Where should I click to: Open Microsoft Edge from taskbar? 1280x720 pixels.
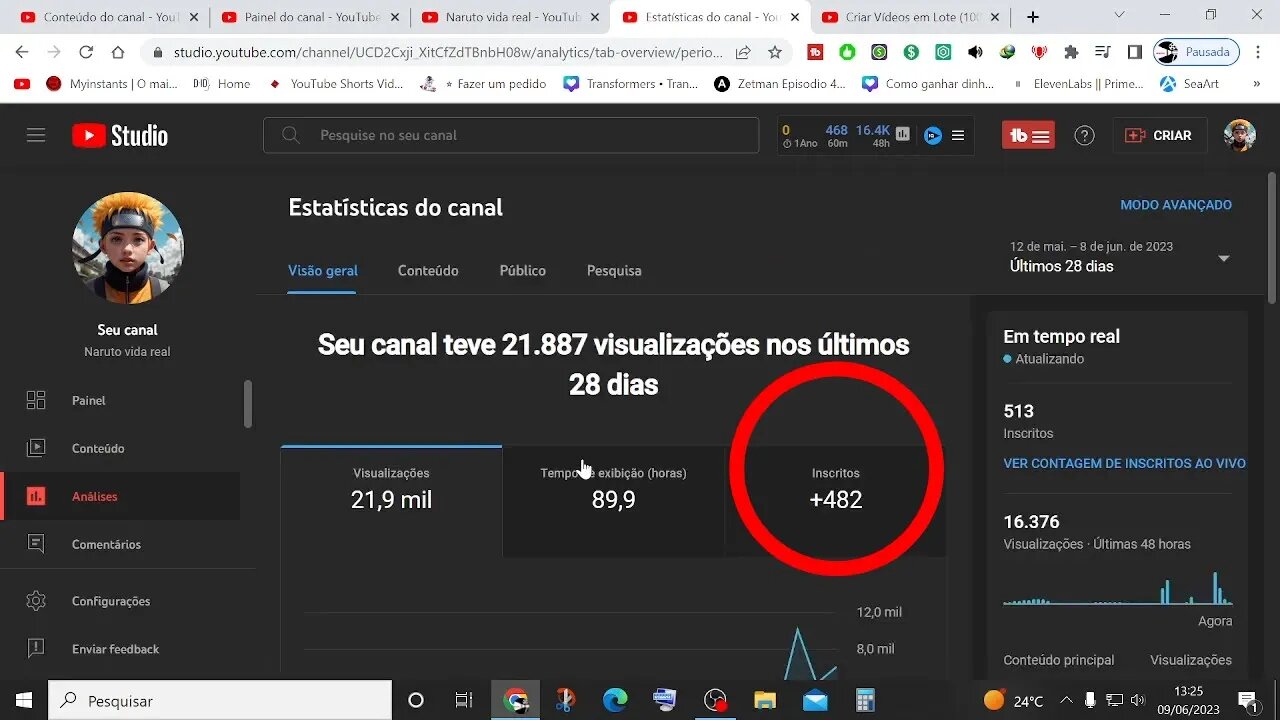[x=614, y=700]
